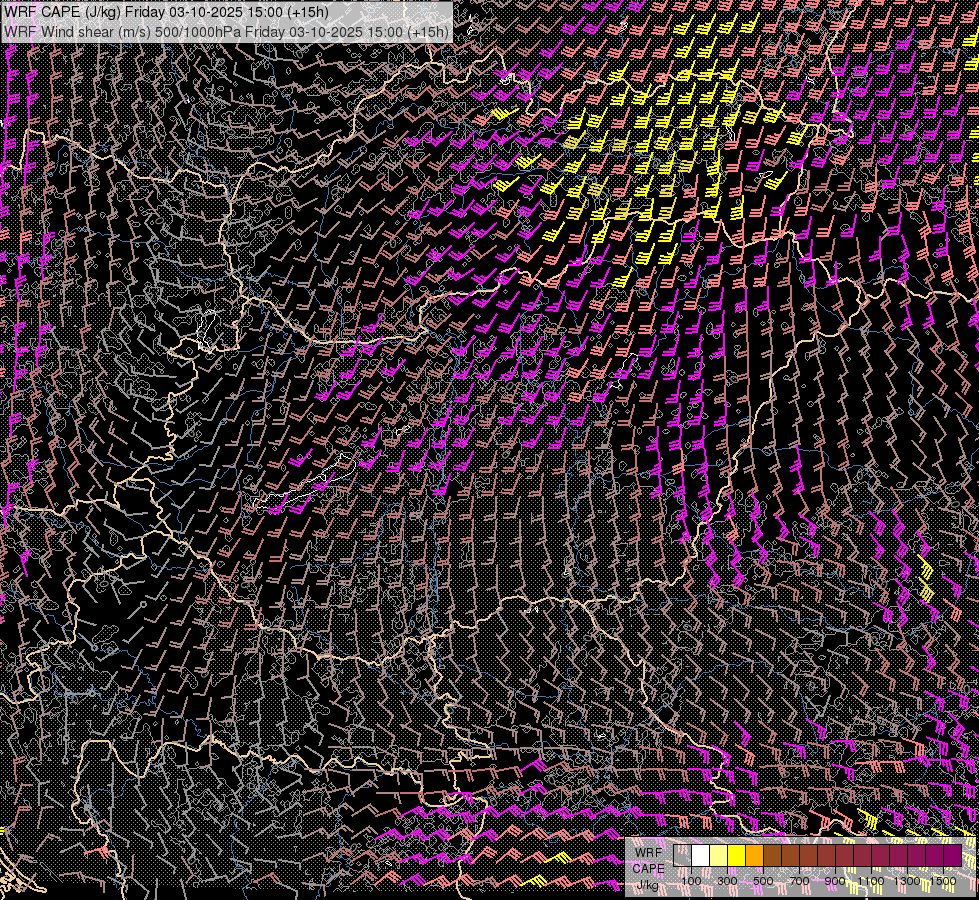
Task: Click the orange swatch in CAPE legend
Action: (x=755, y=856)
